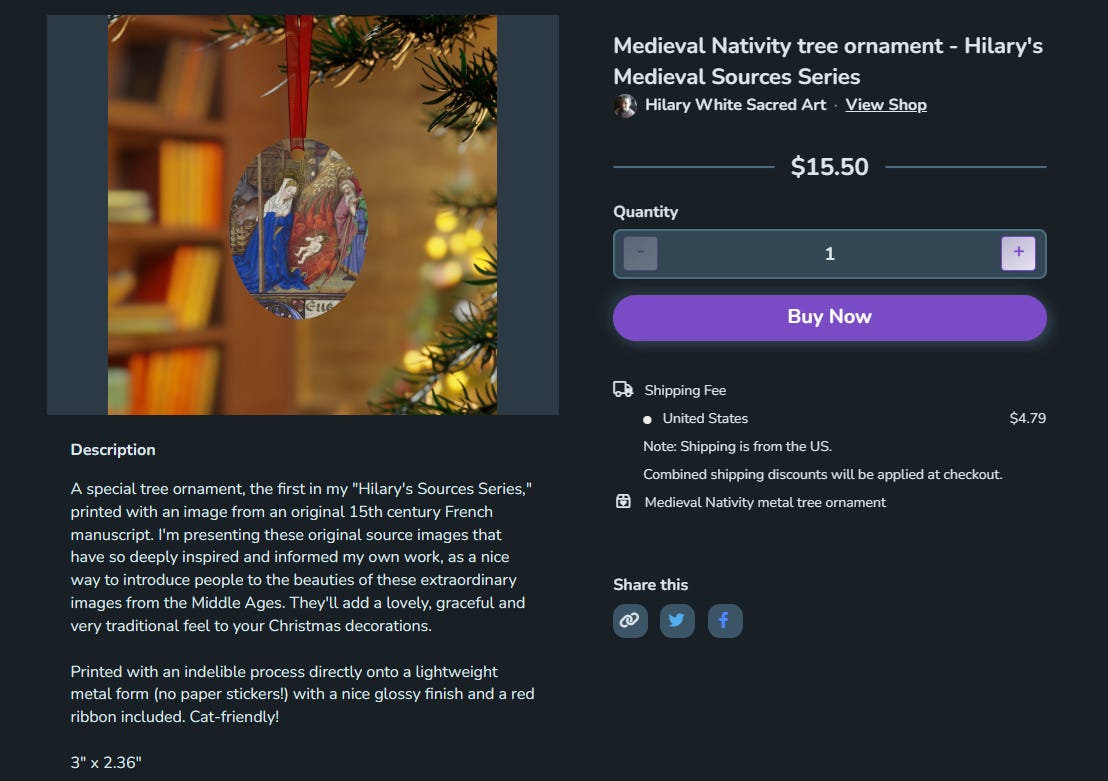Screen dimensions: 1108x781
Task: Increase quantity with the plus button
Action: [x=1018, y=253]
